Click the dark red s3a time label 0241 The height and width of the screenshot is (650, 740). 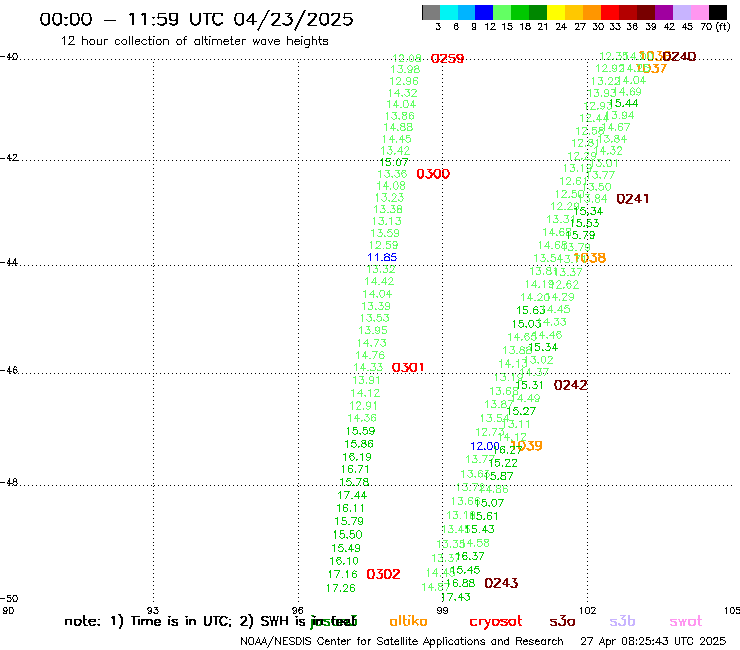click(x=633, y=199)
